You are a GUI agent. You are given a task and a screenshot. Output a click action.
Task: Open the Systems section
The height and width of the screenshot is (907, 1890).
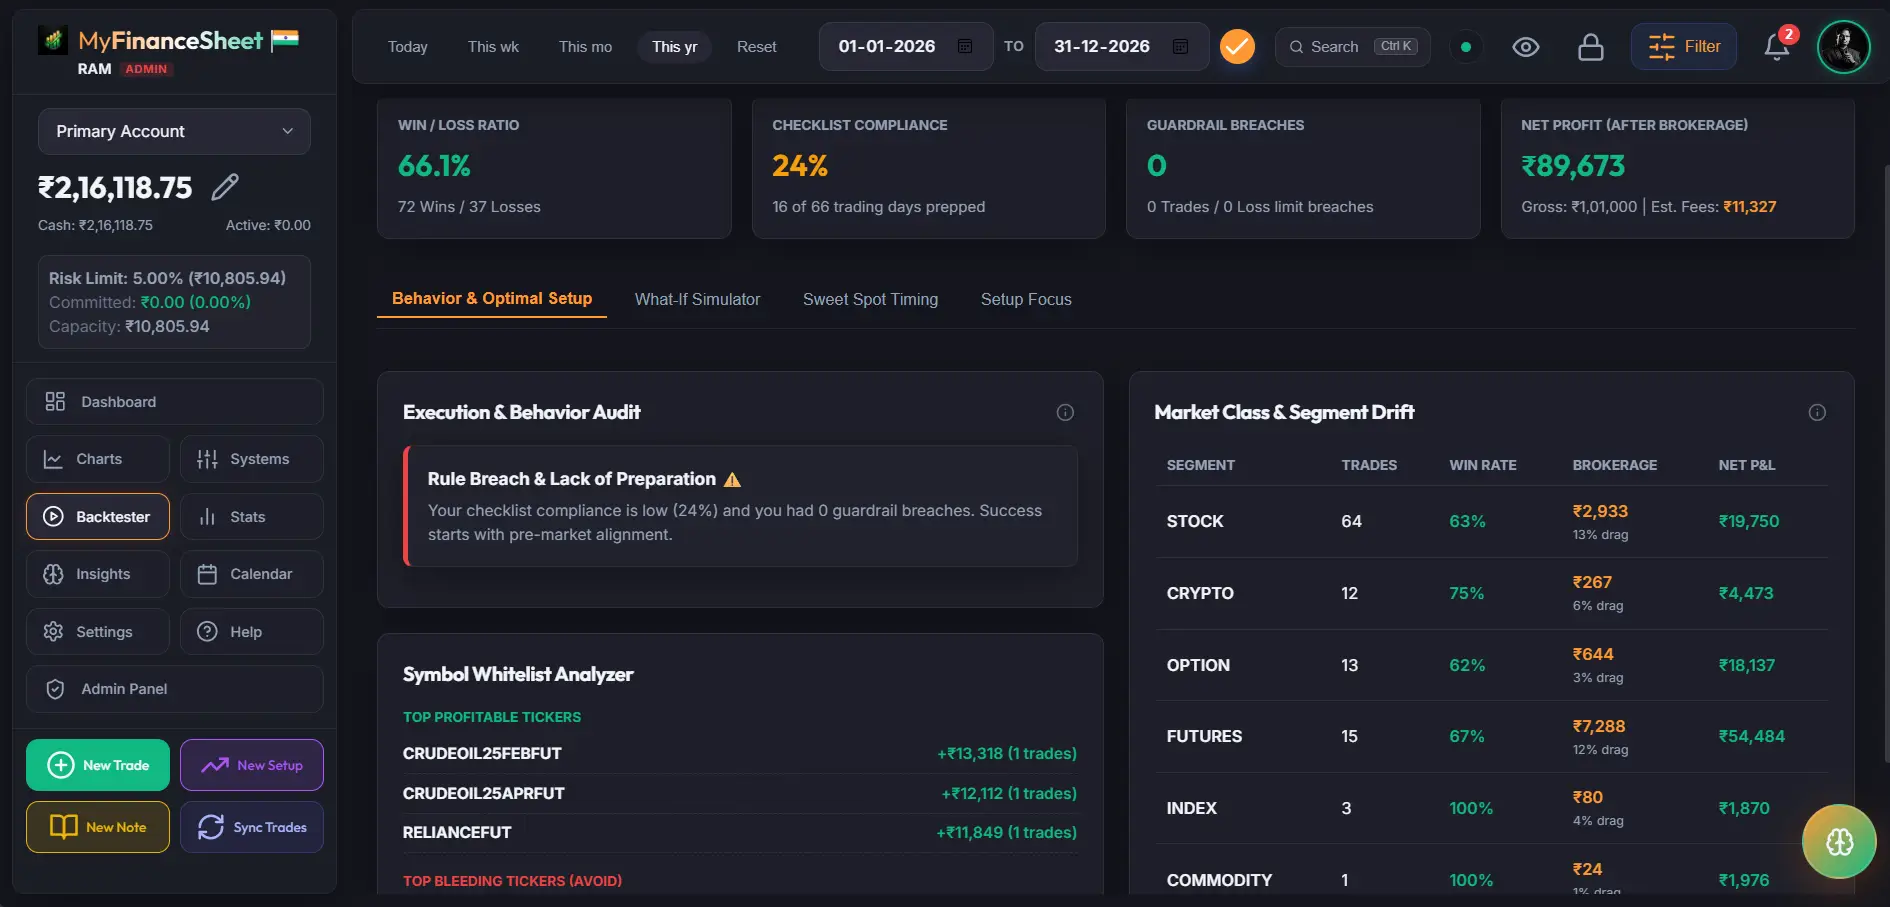[x=251, y=459]
